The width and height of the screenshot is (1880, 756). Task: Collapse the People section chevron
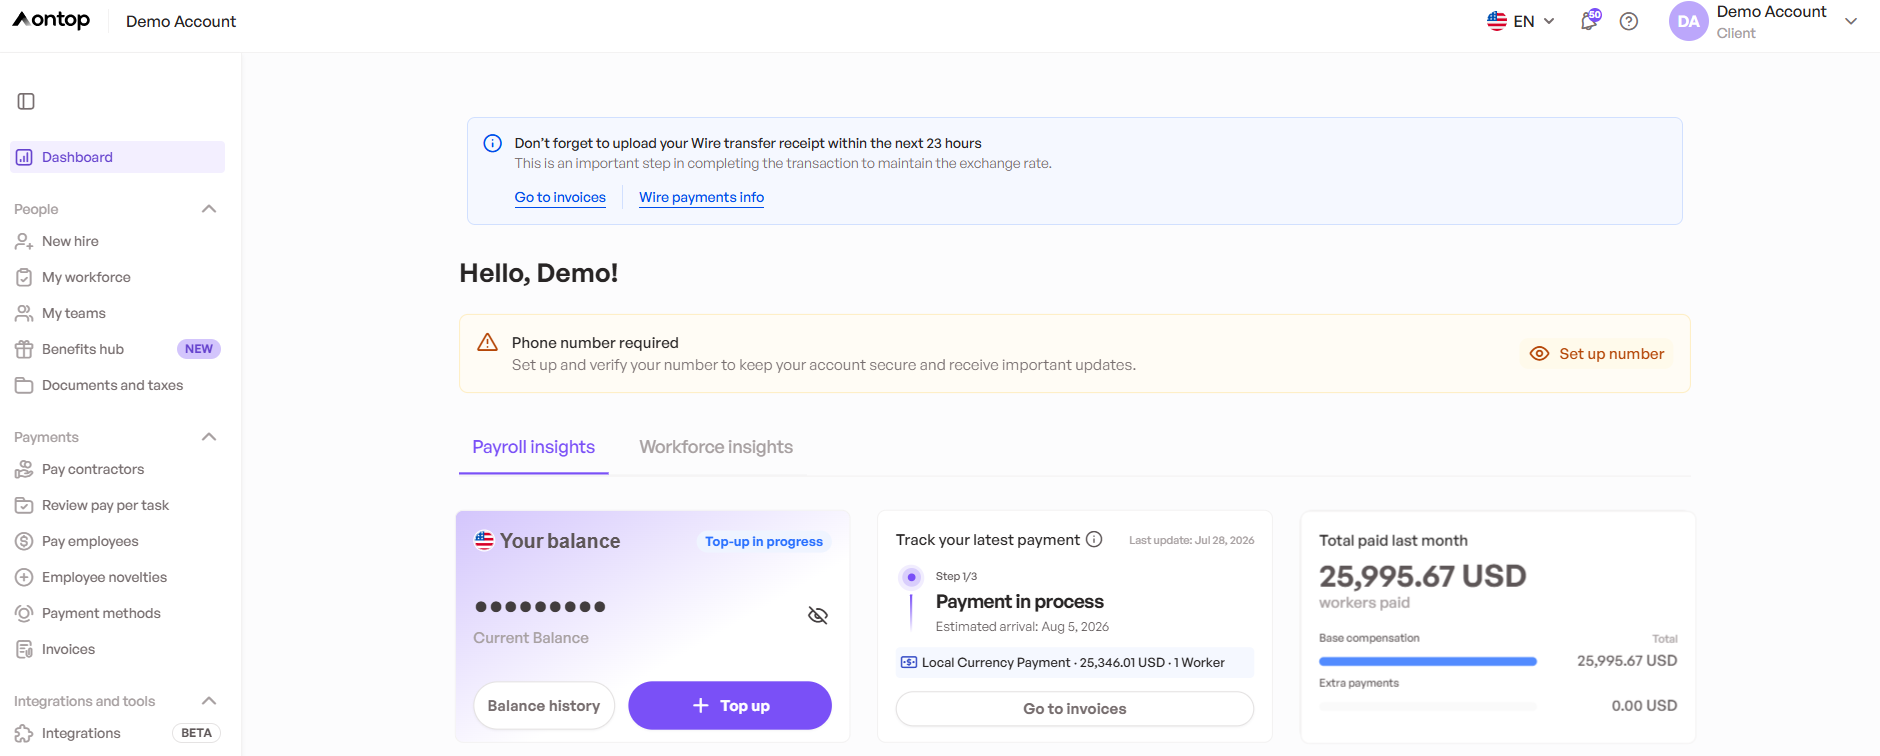point(209,209)
